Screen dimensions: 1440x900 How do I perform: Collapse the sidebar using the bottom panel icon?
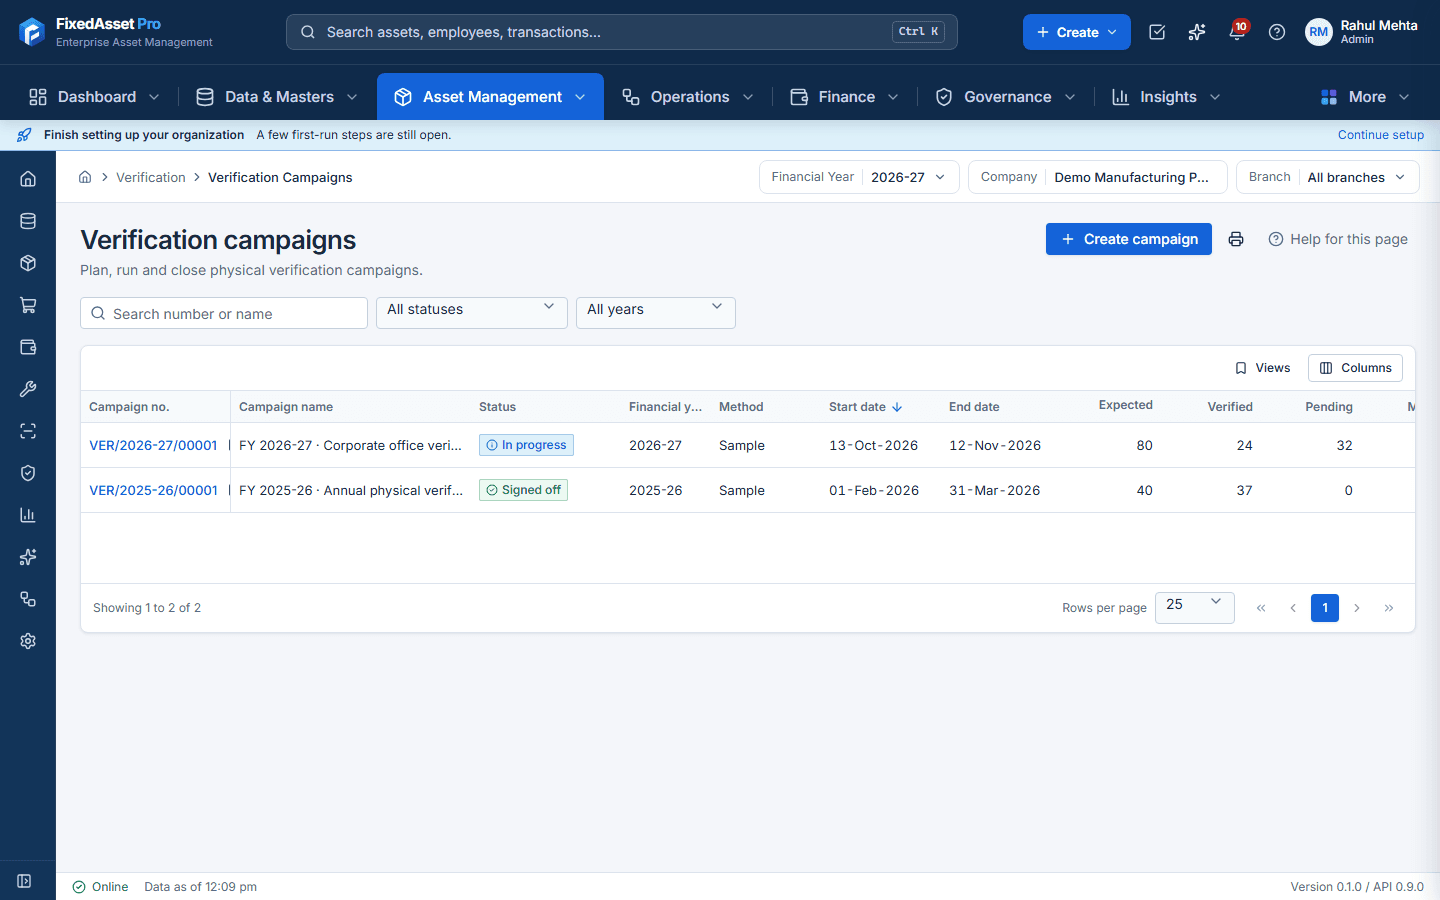(24, 881)
